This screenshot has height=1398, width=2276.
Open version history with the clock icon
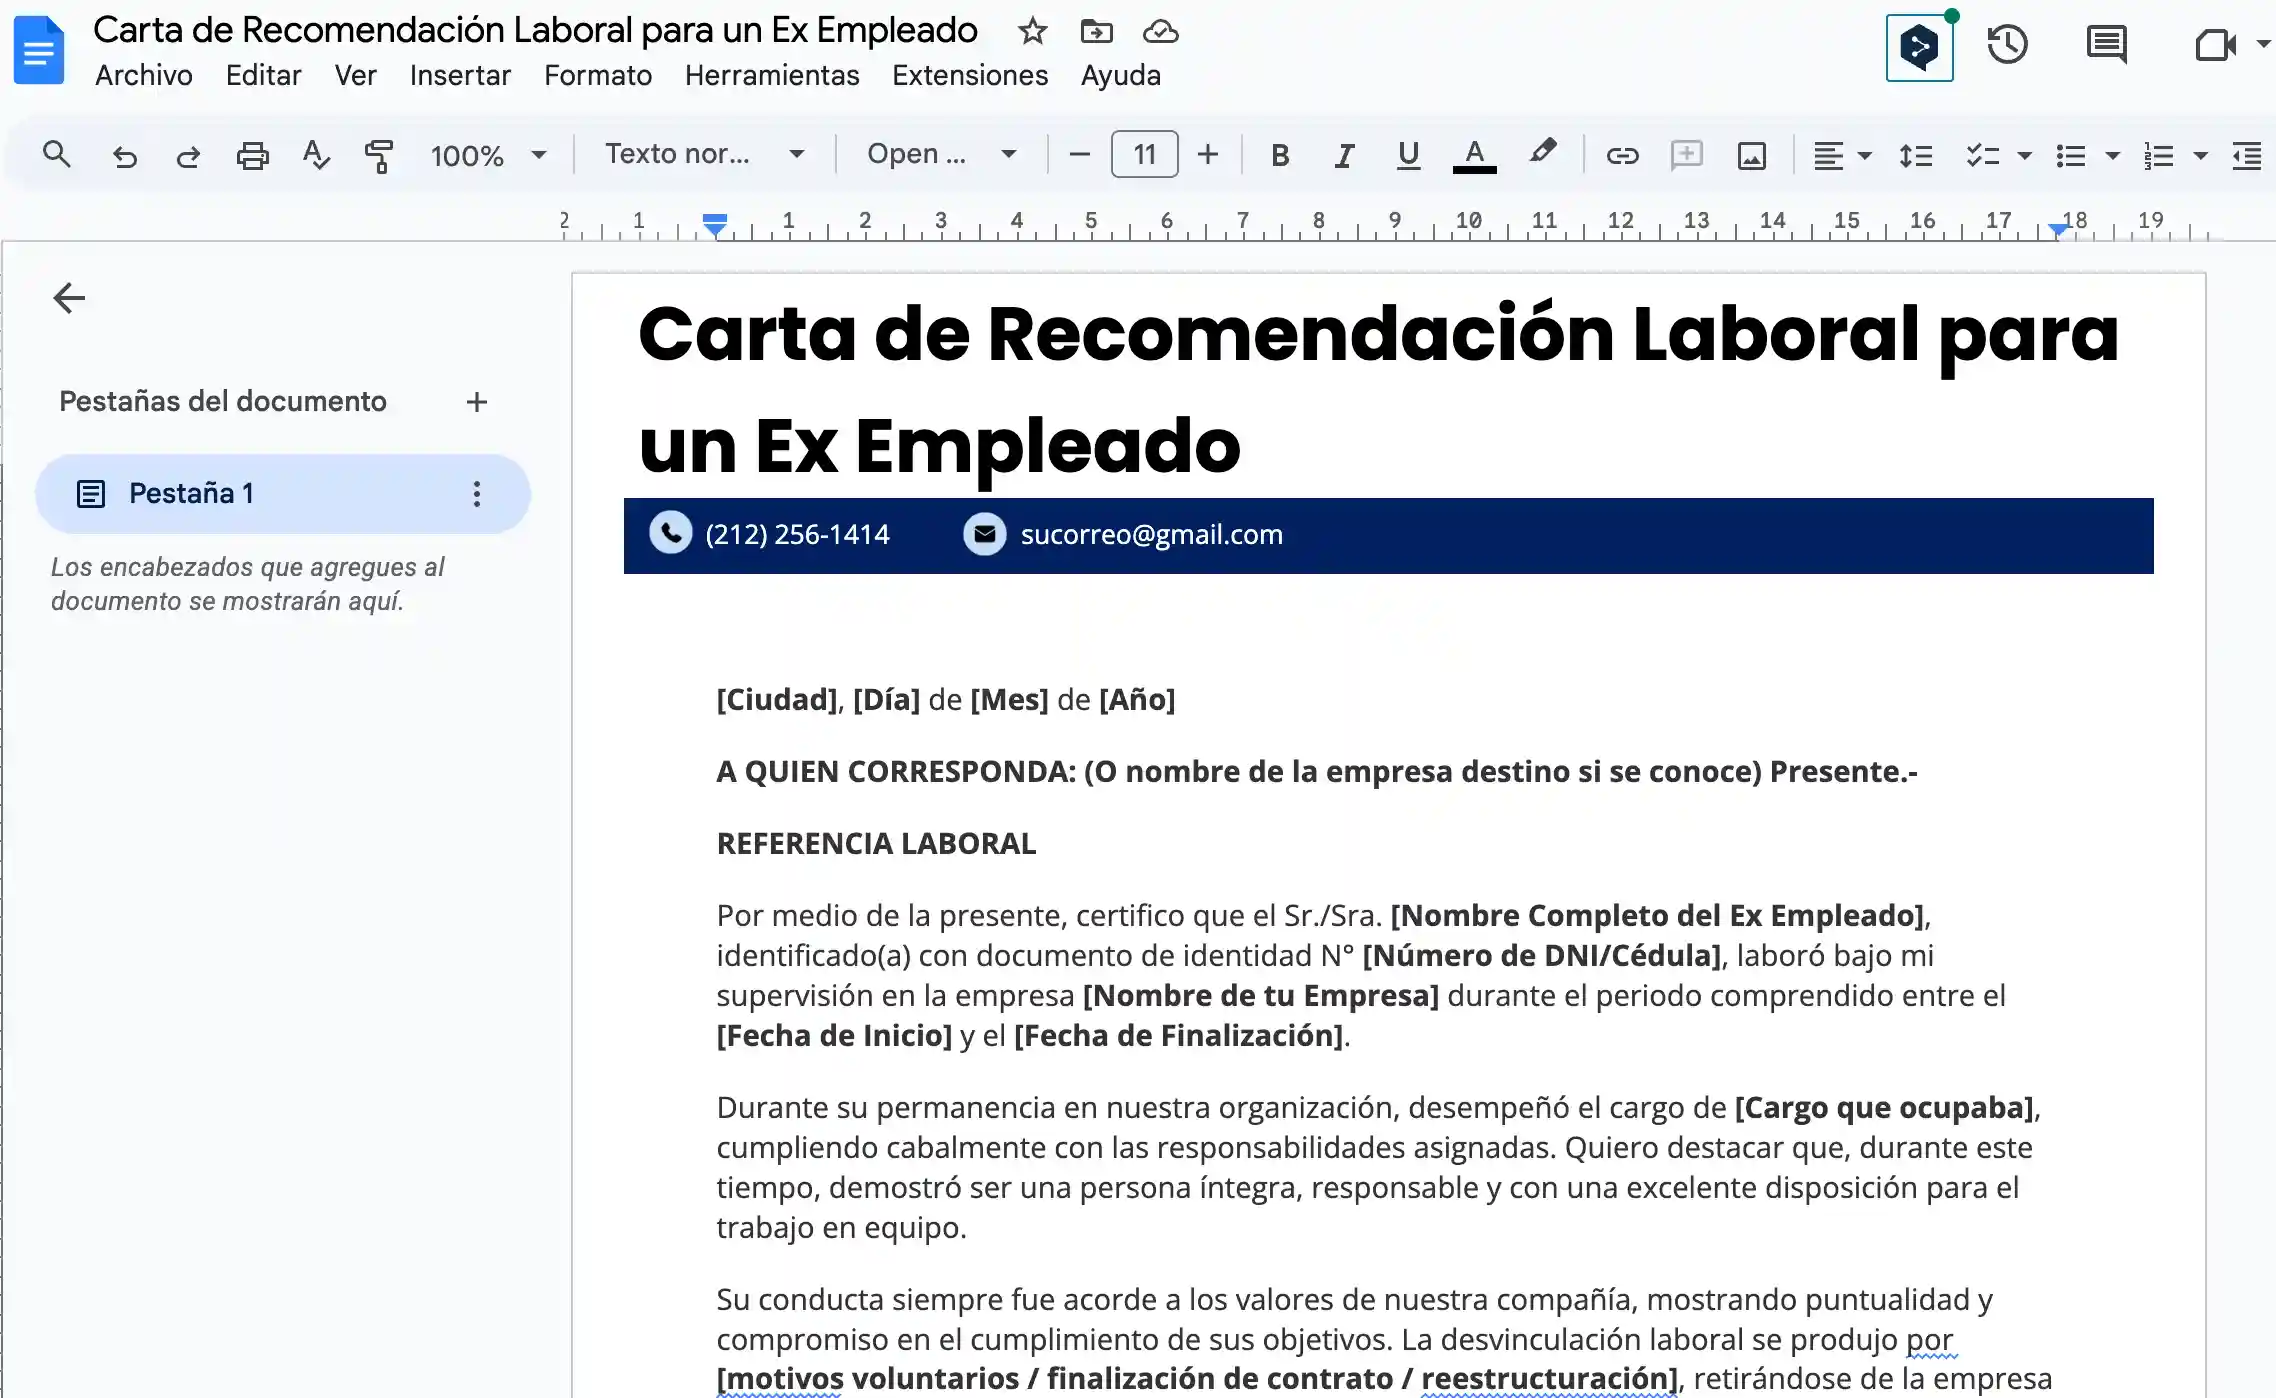tap(2008, 44)
